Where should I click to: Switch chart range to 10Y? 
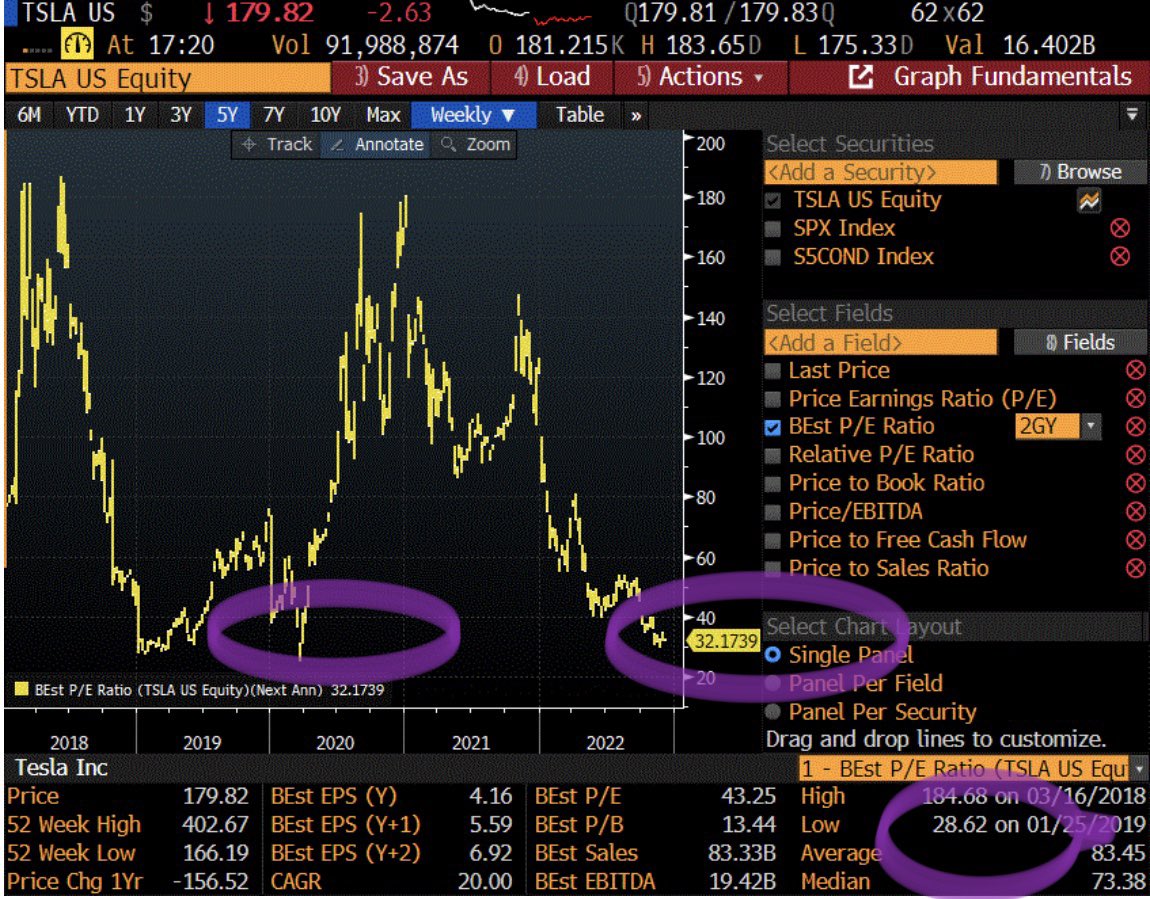pos(326,115)
